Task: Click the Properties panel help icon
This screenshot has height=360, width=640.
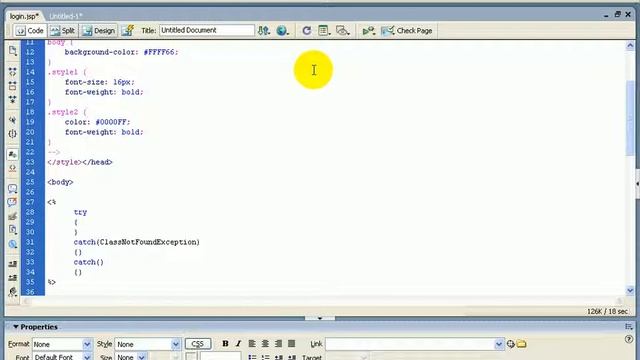Action: 629,339
